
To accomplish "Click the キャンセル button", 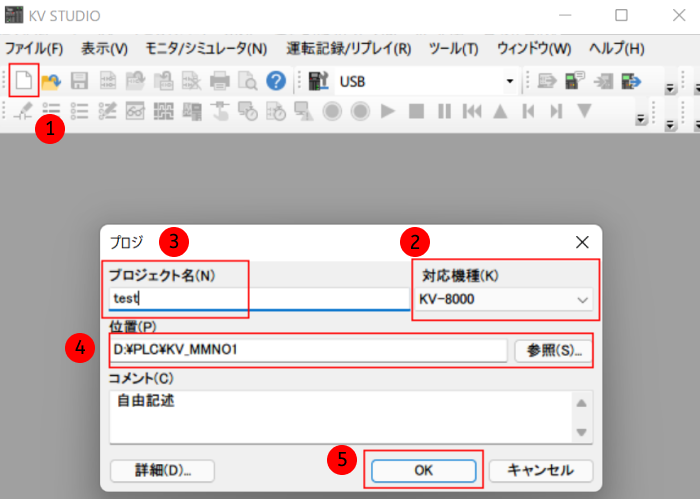I will tap(541, 470).
